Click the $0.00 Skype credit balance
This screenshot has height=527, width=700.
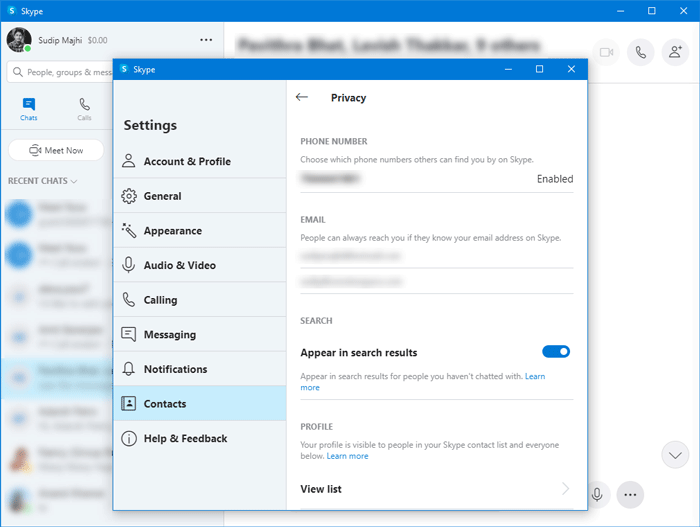tap(97, 40)
